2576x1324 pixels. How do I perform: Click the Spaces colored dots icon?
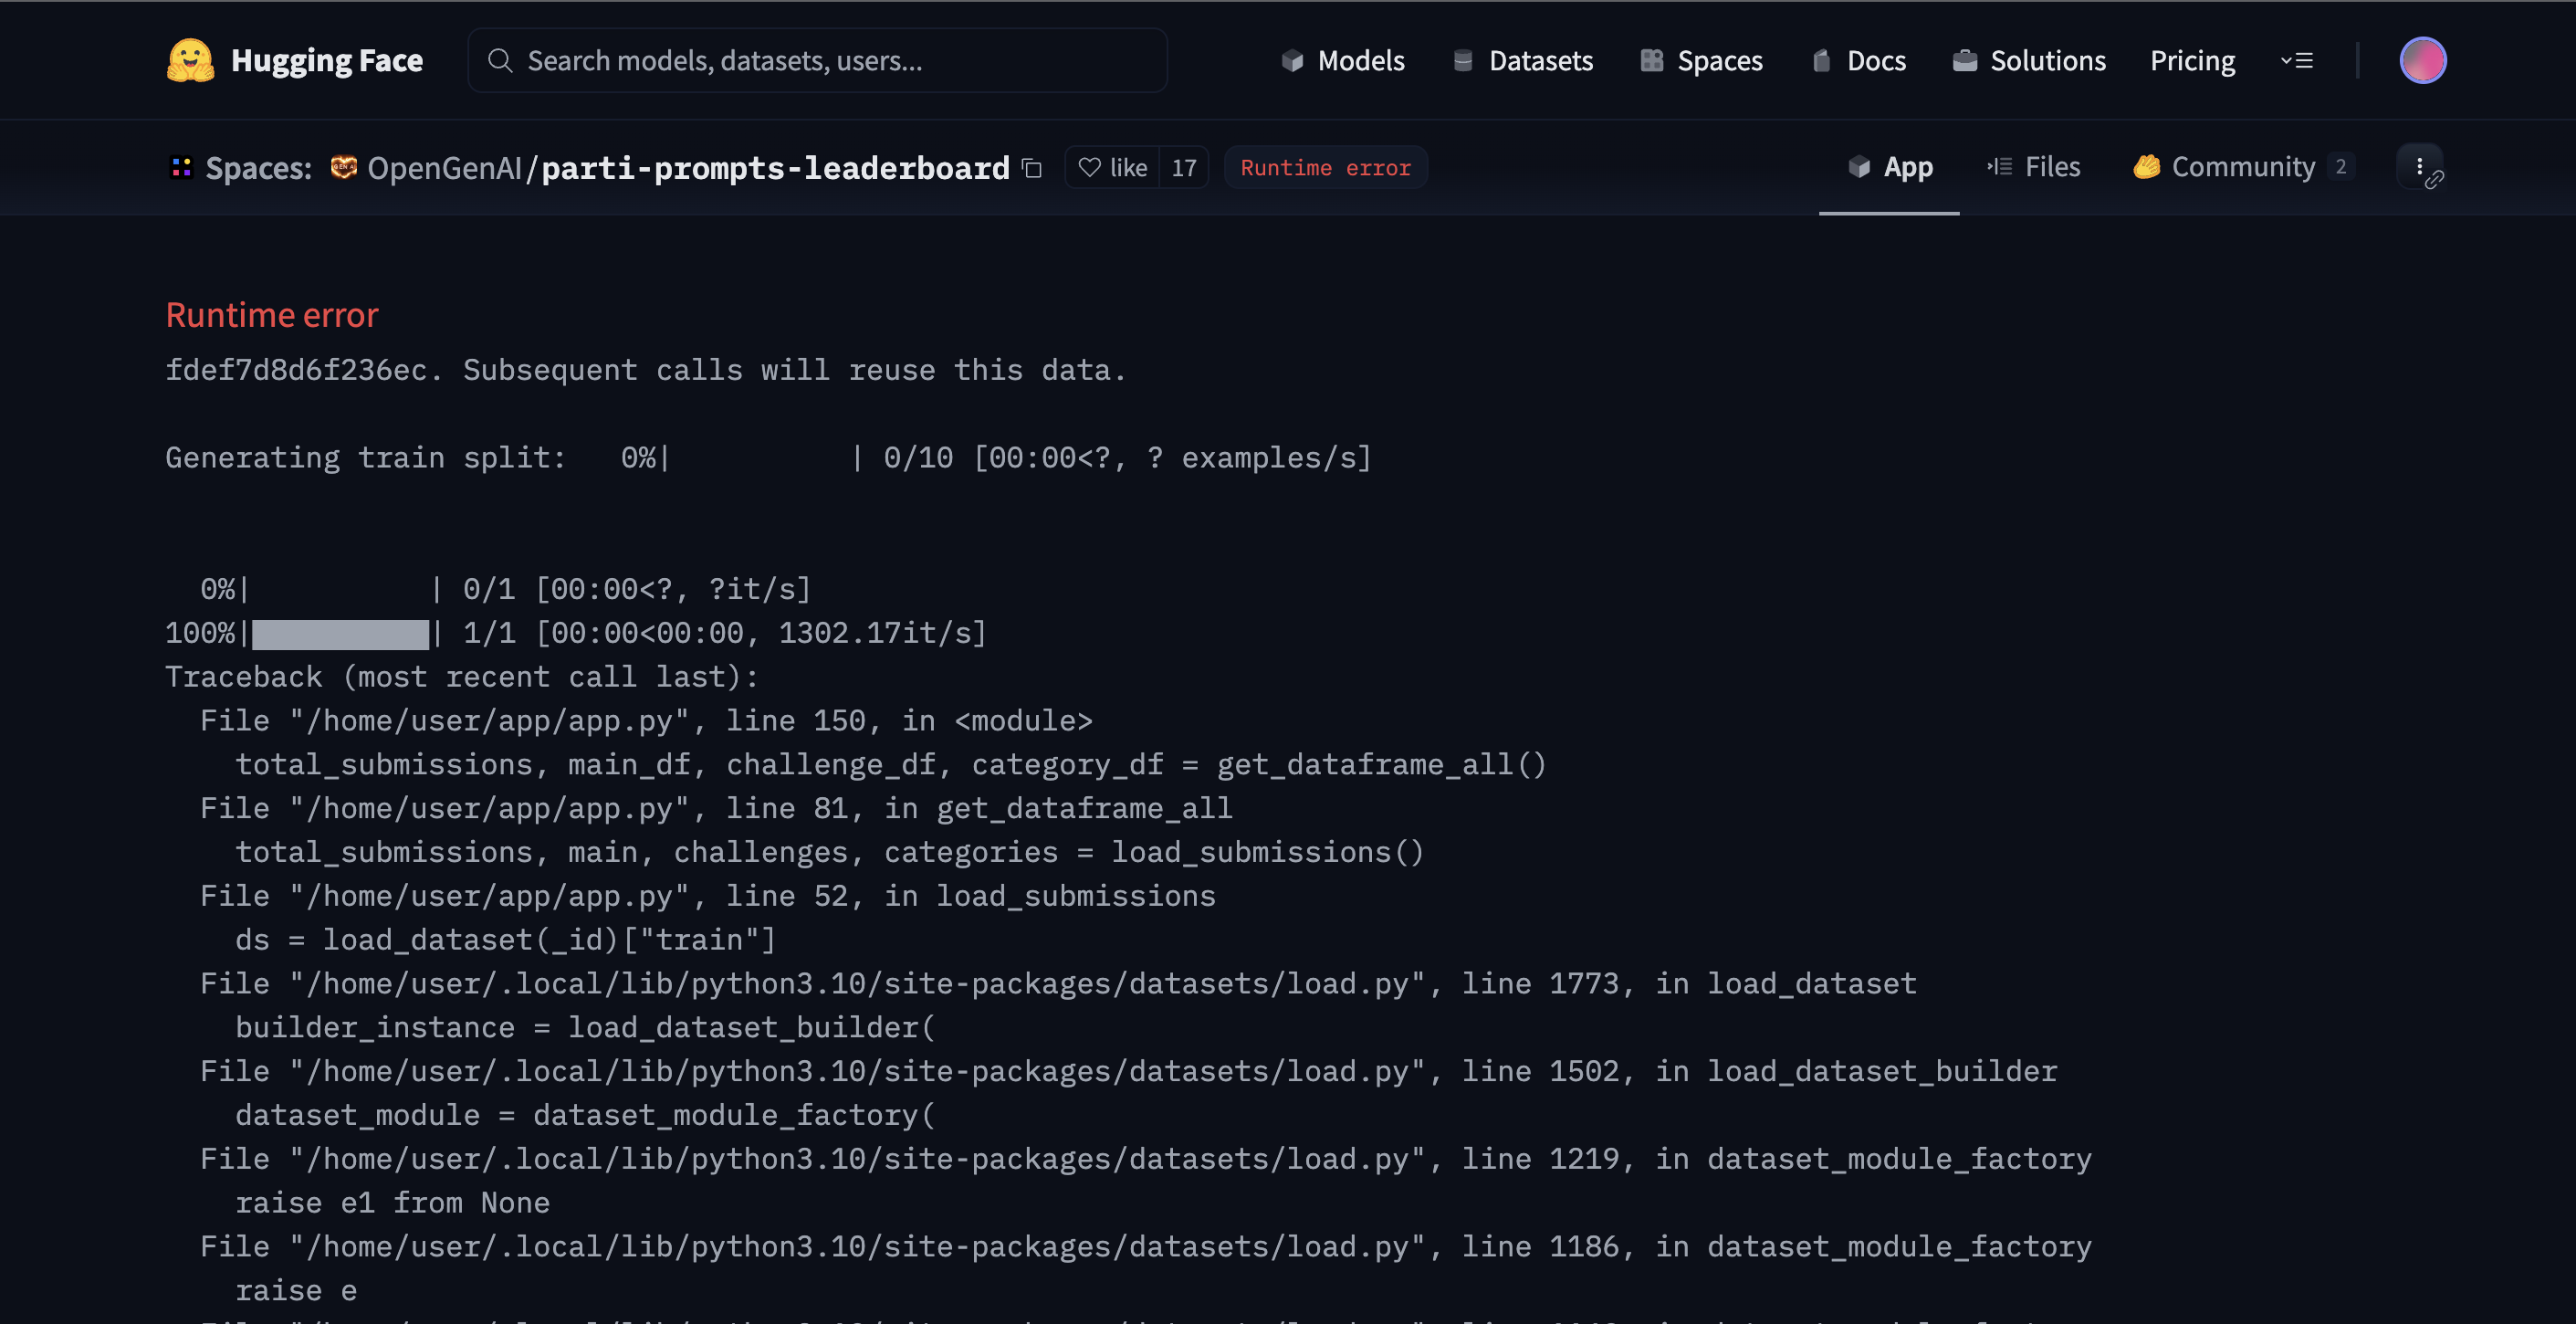181,167
